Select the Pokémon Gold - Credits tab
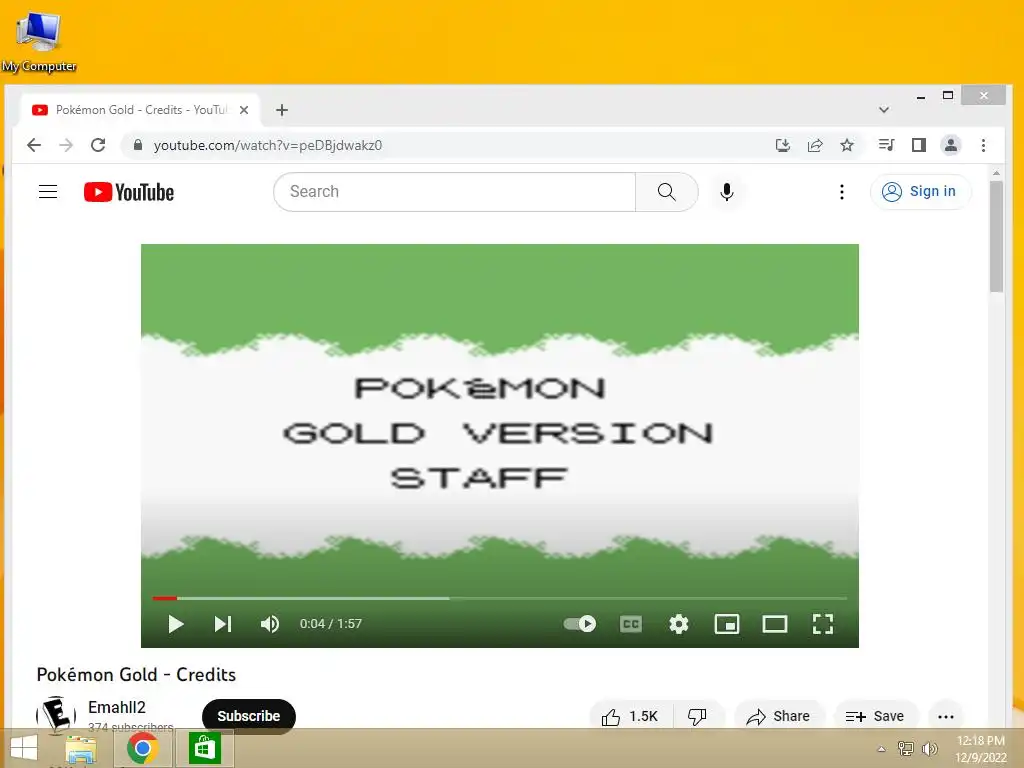 point(140,110)
